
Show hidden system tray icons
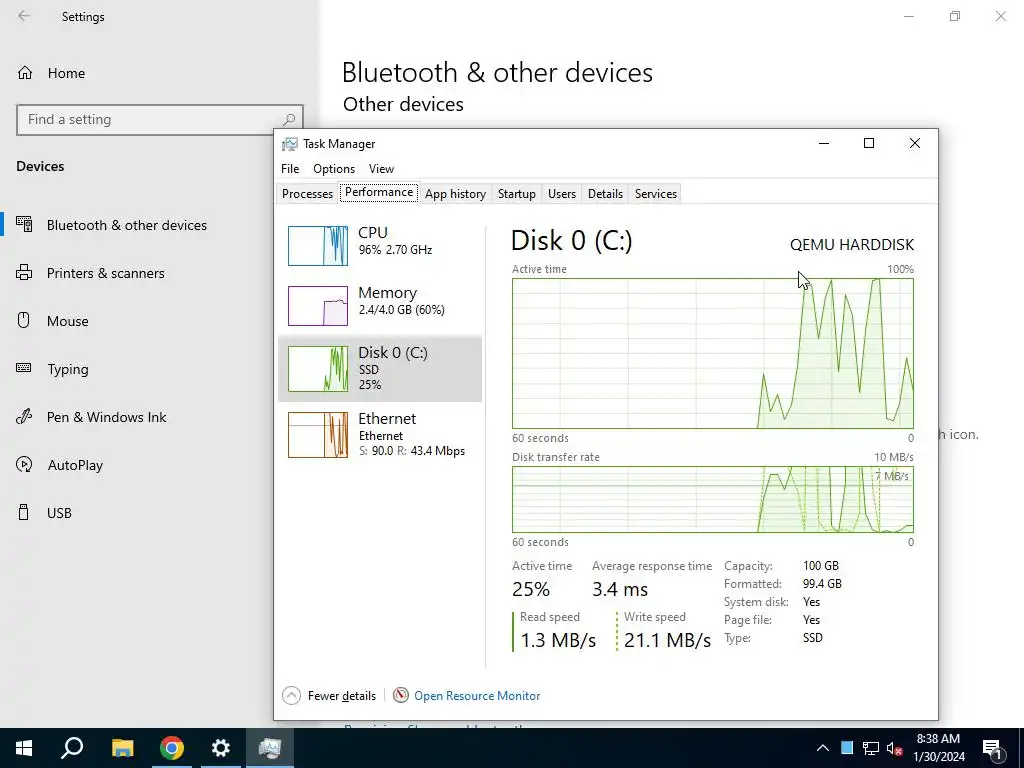pos(823,748)
